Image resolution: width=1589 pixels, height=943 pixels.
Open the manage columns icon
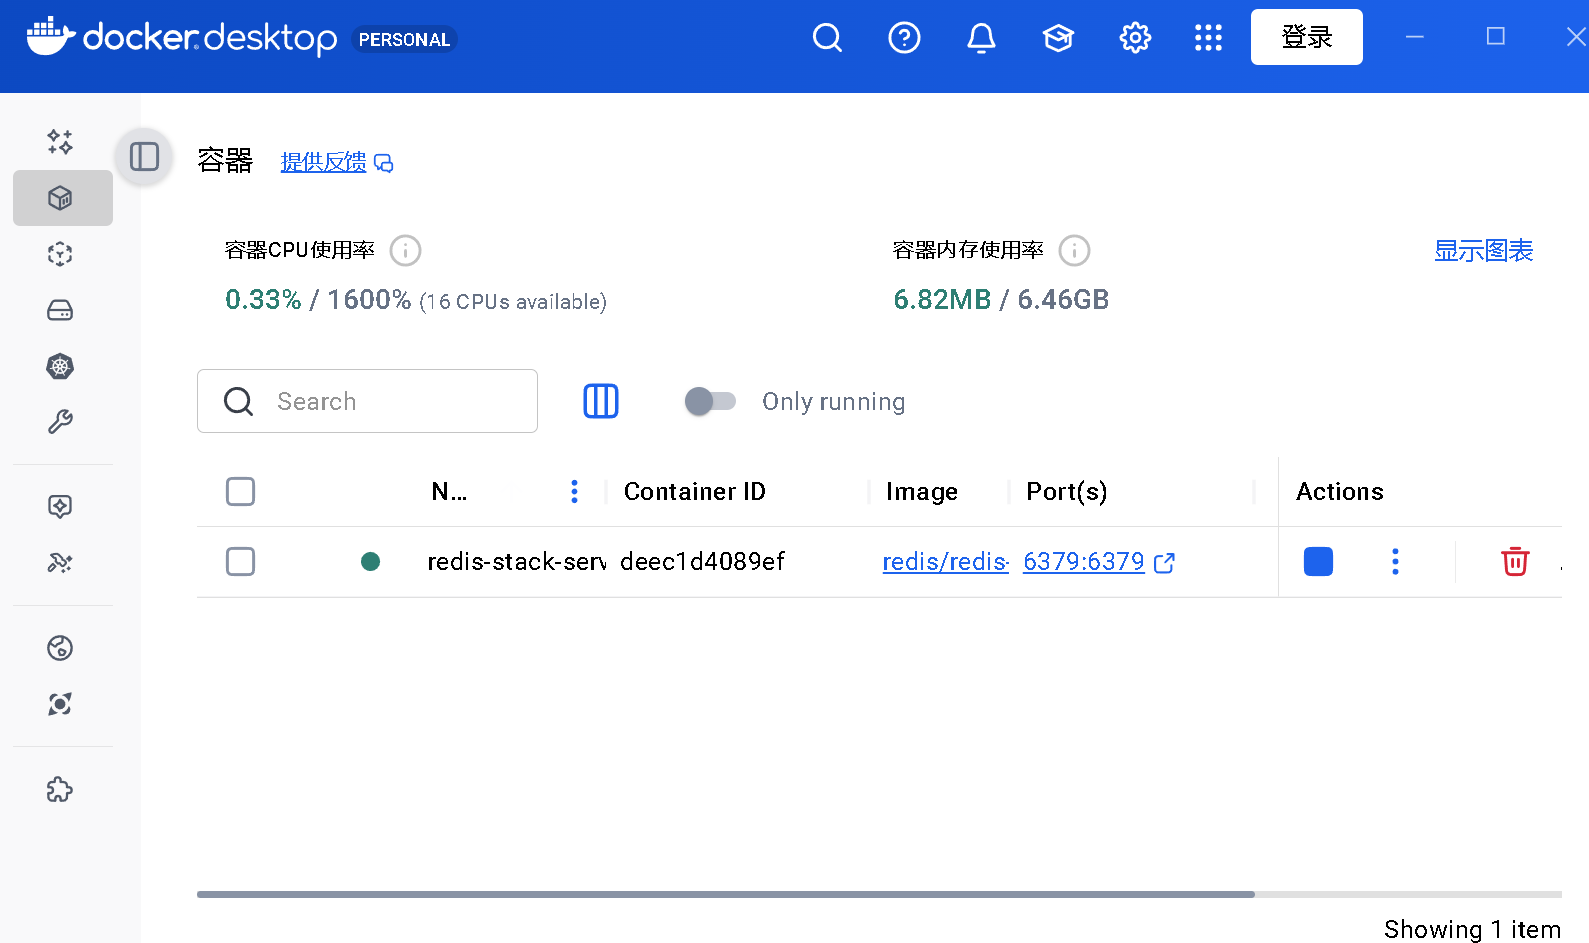pyautogui.click(x=601, y=401)
